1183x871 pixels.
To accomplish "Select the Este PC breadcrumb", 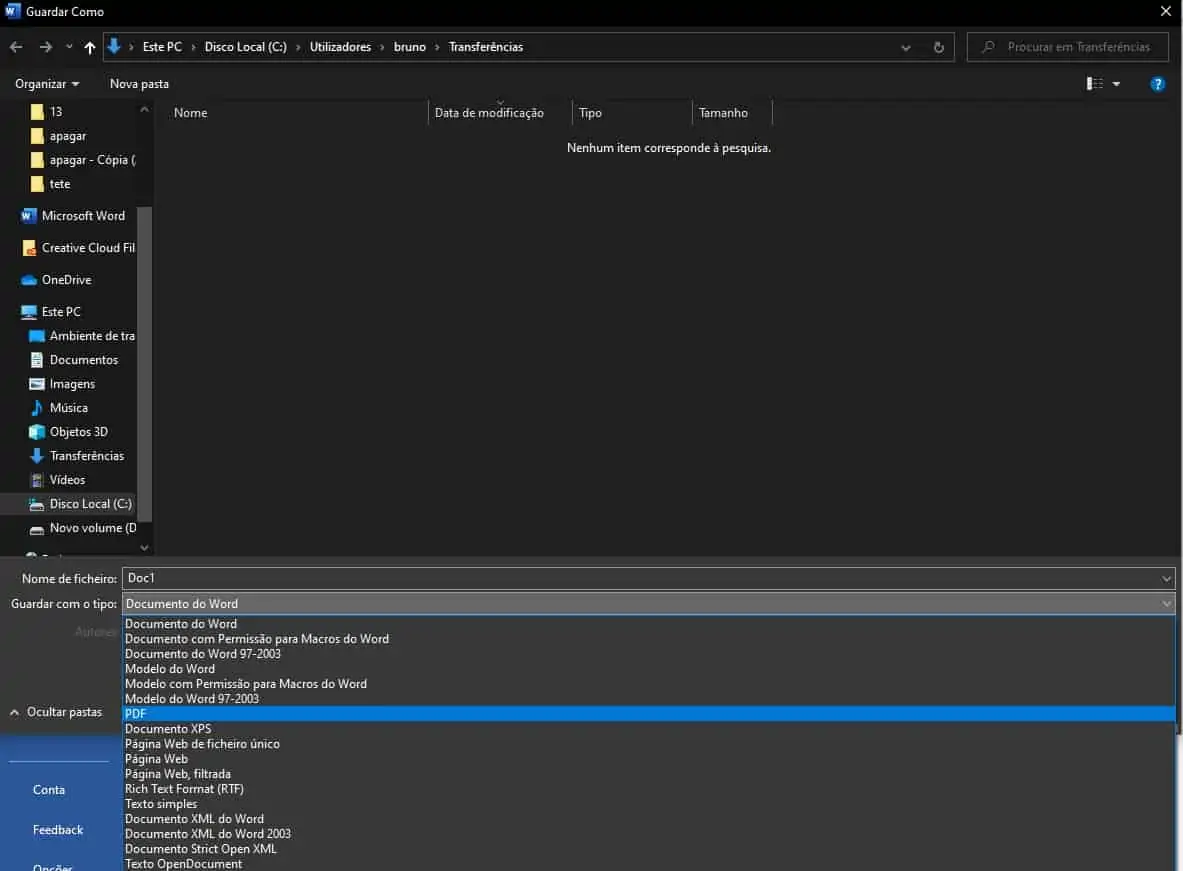I will pyautogui.click(x=162, y=47).
